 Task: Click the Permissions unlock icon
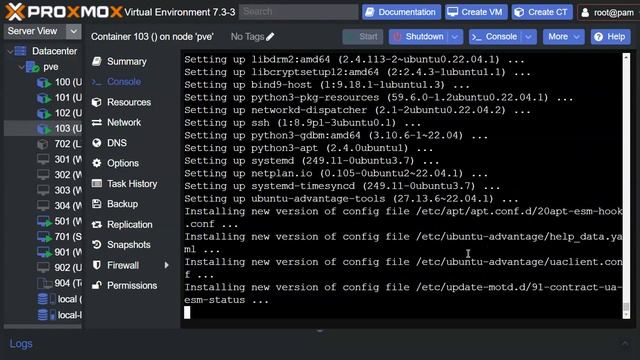[x=97, y=285]
